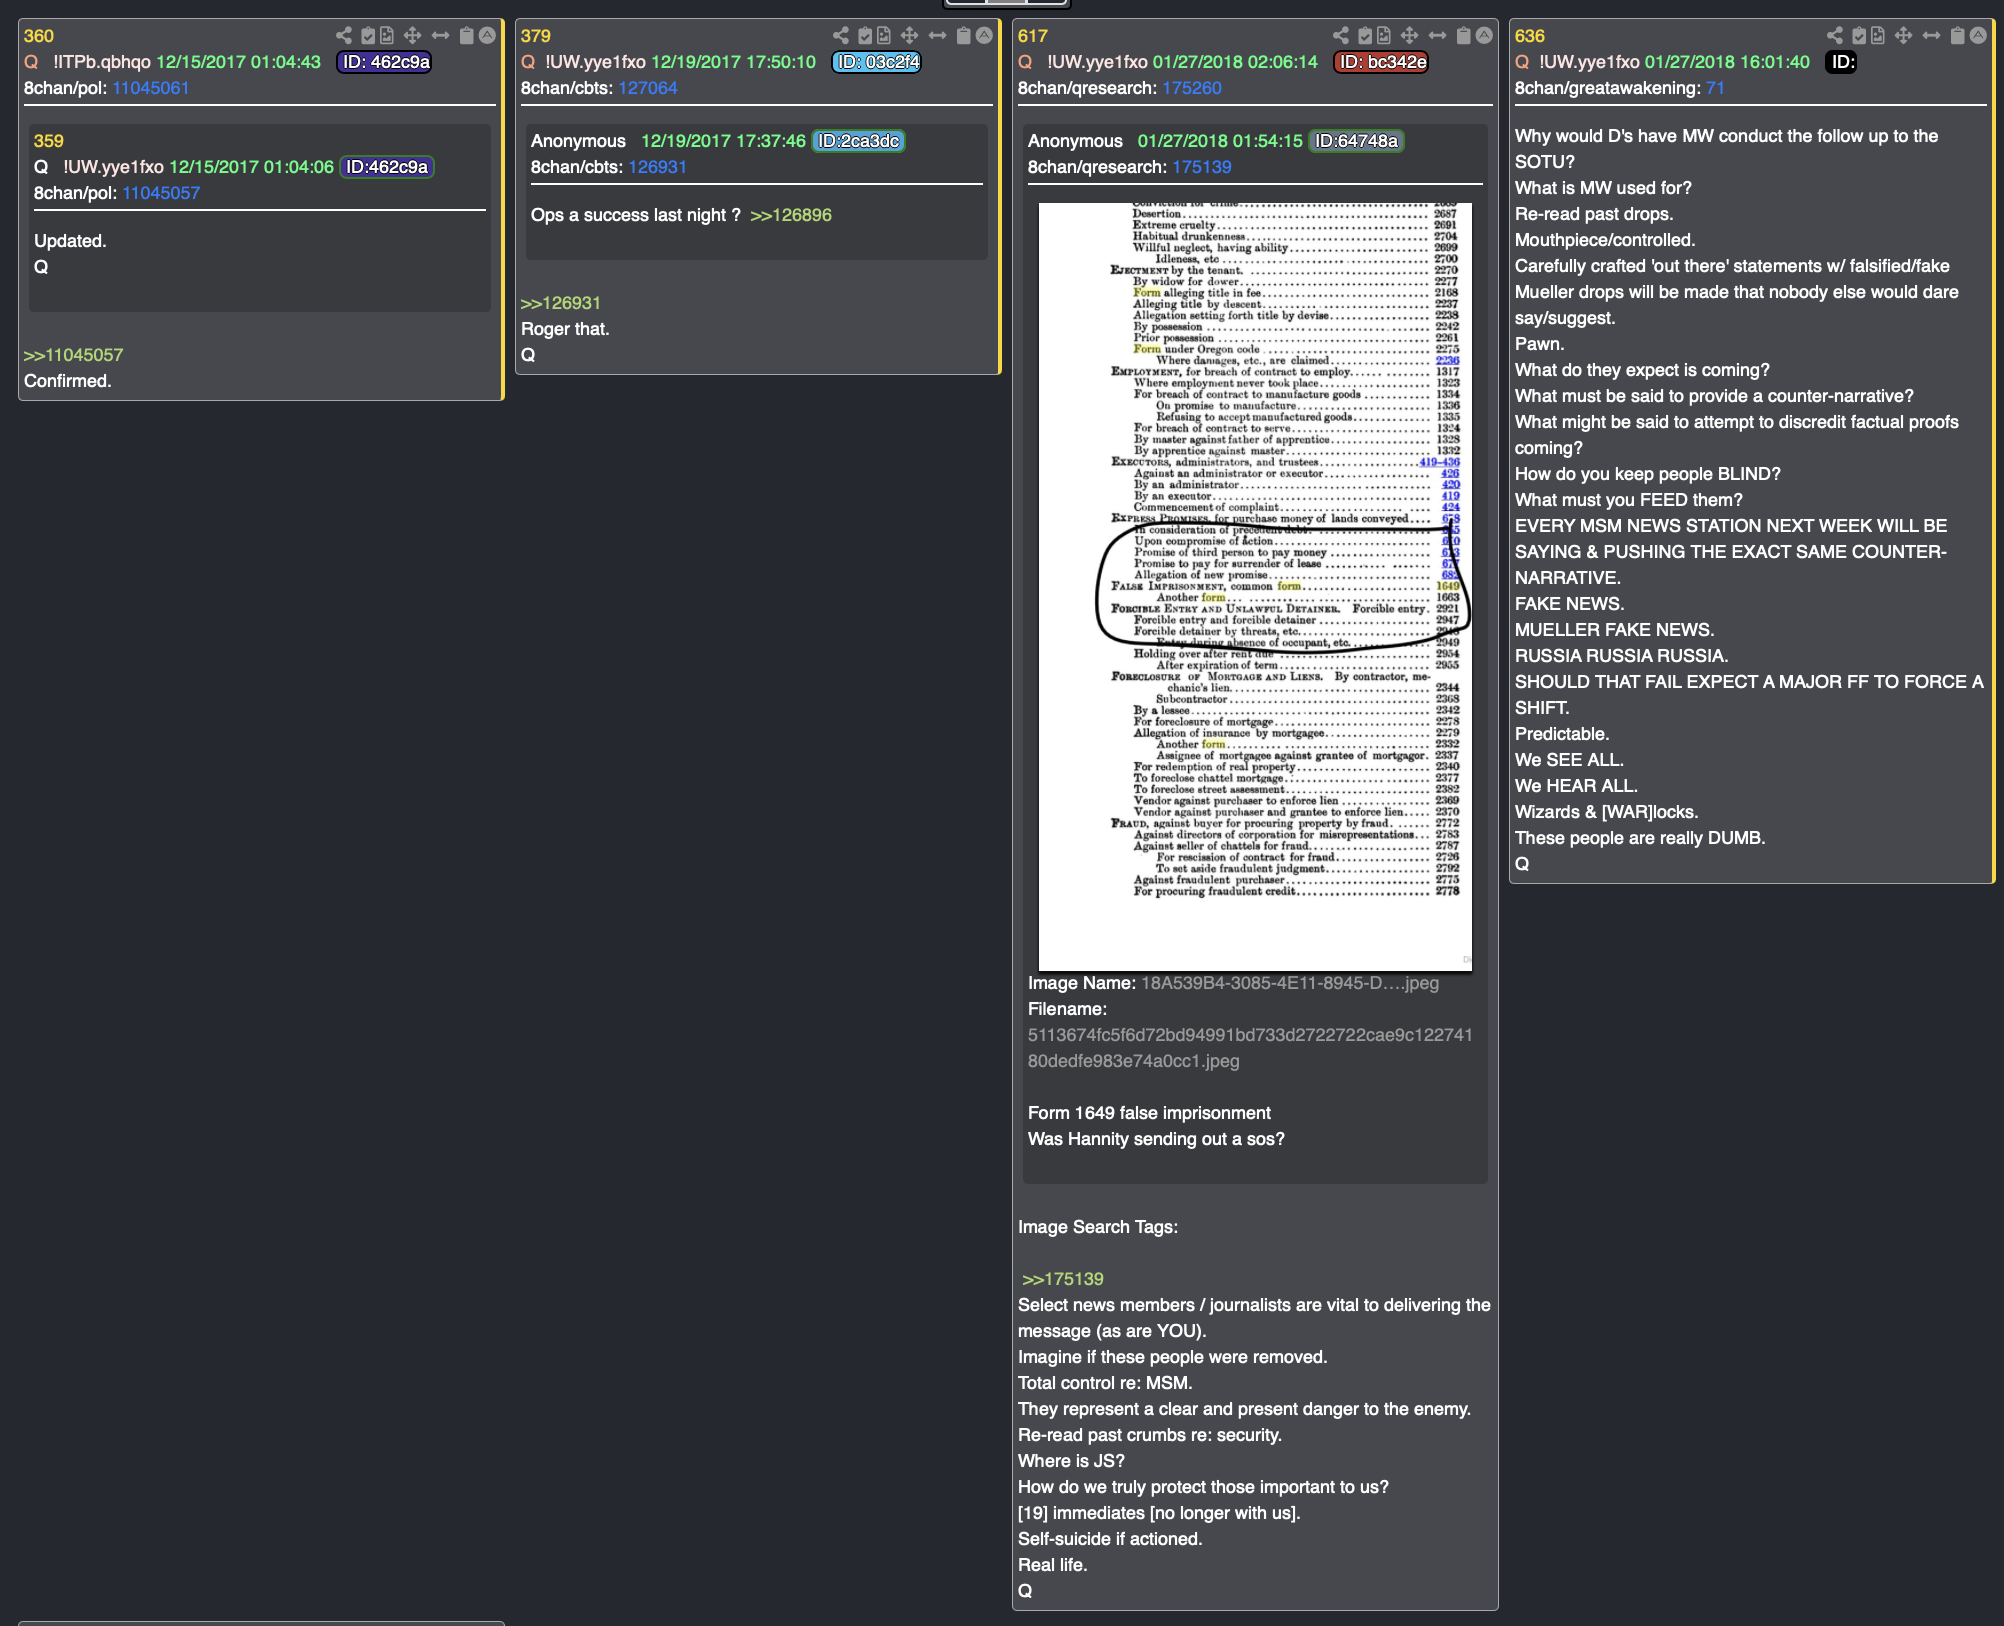Click the horizontal width arrows on post 360
Viewport: 2004px width, 1626px height.
tap(440, 35)
